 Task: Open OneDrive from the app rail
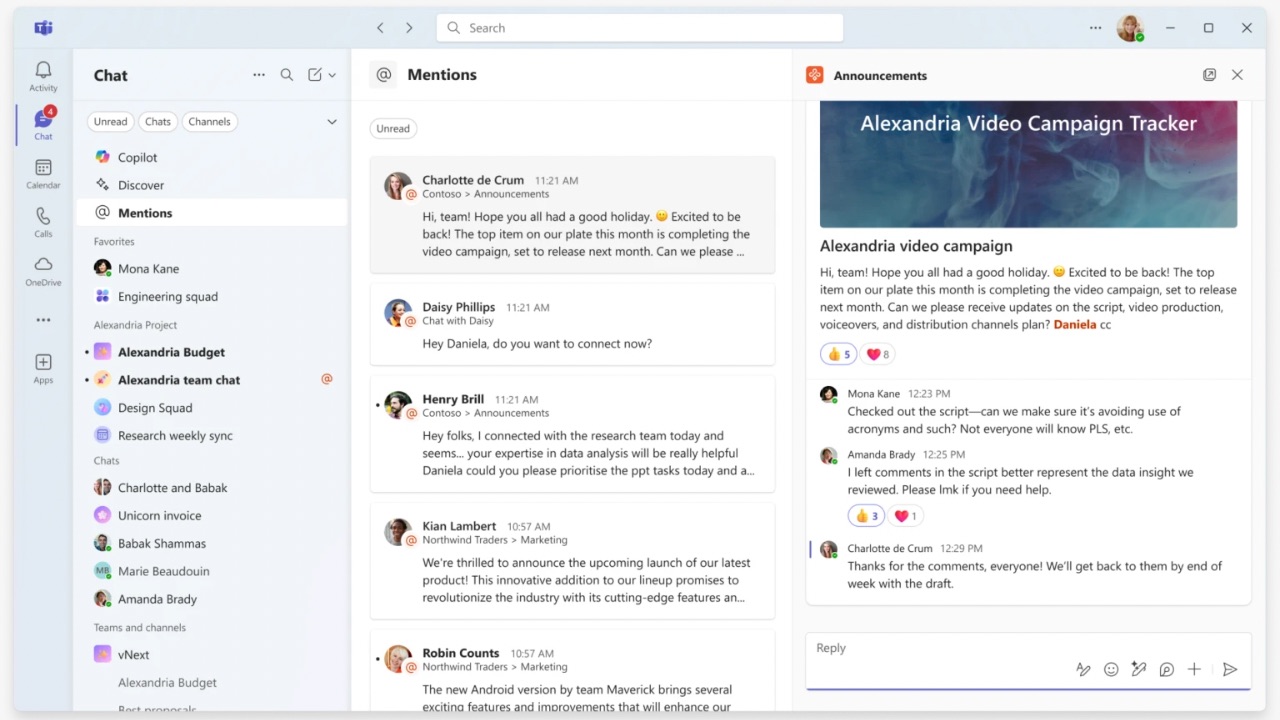[x=42, y=268]
